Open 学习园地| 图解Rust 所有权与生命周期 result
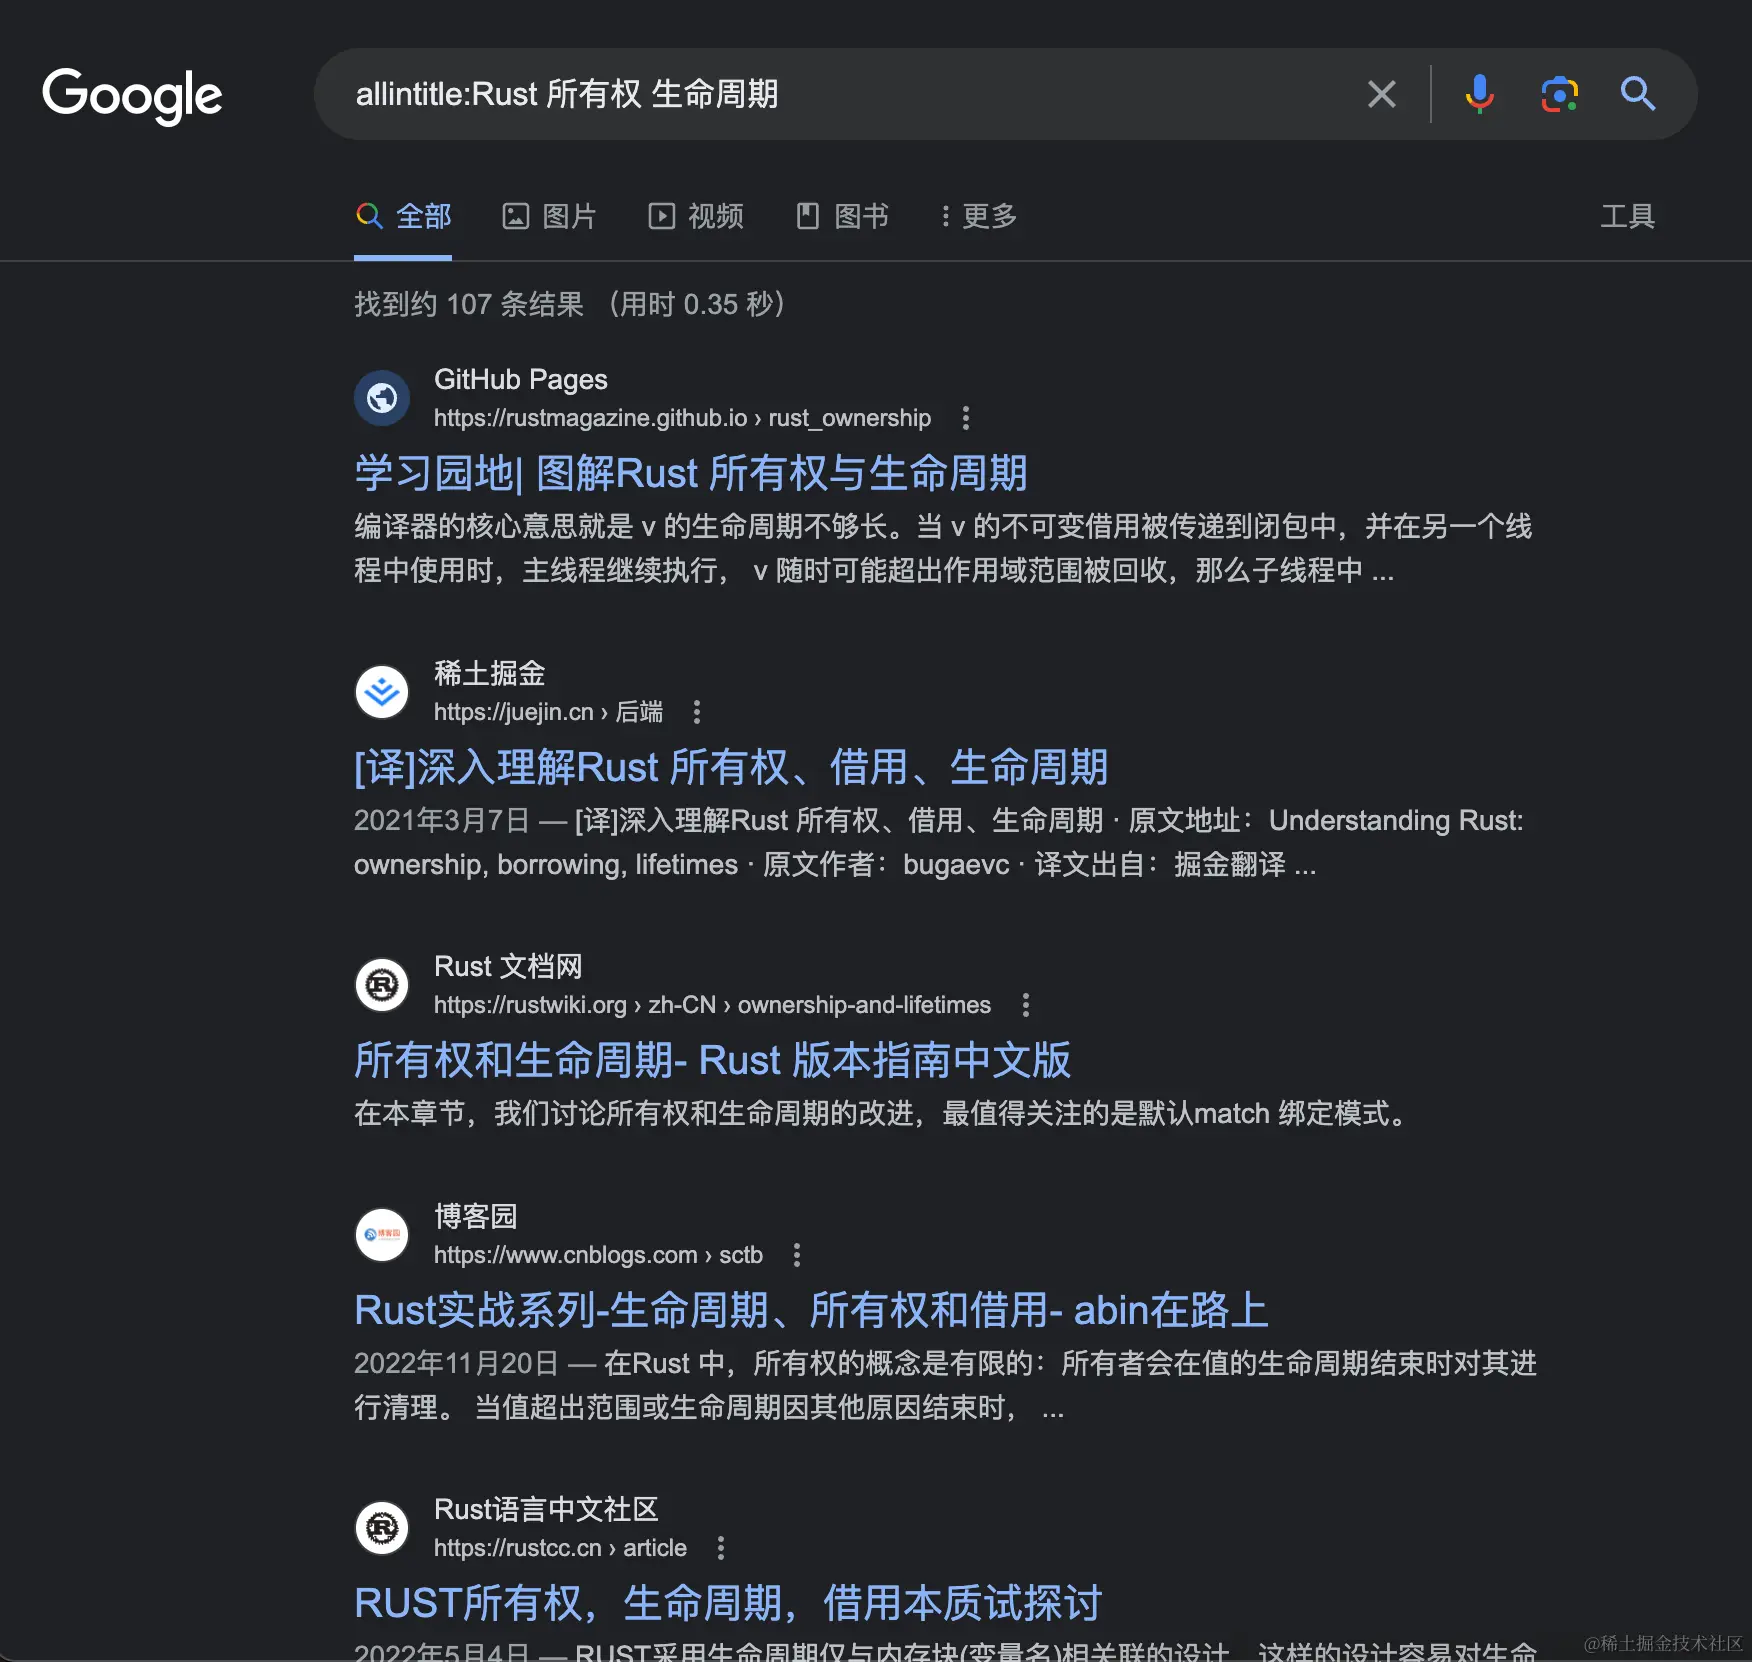 pyautogui.click(x=691, y=473)
